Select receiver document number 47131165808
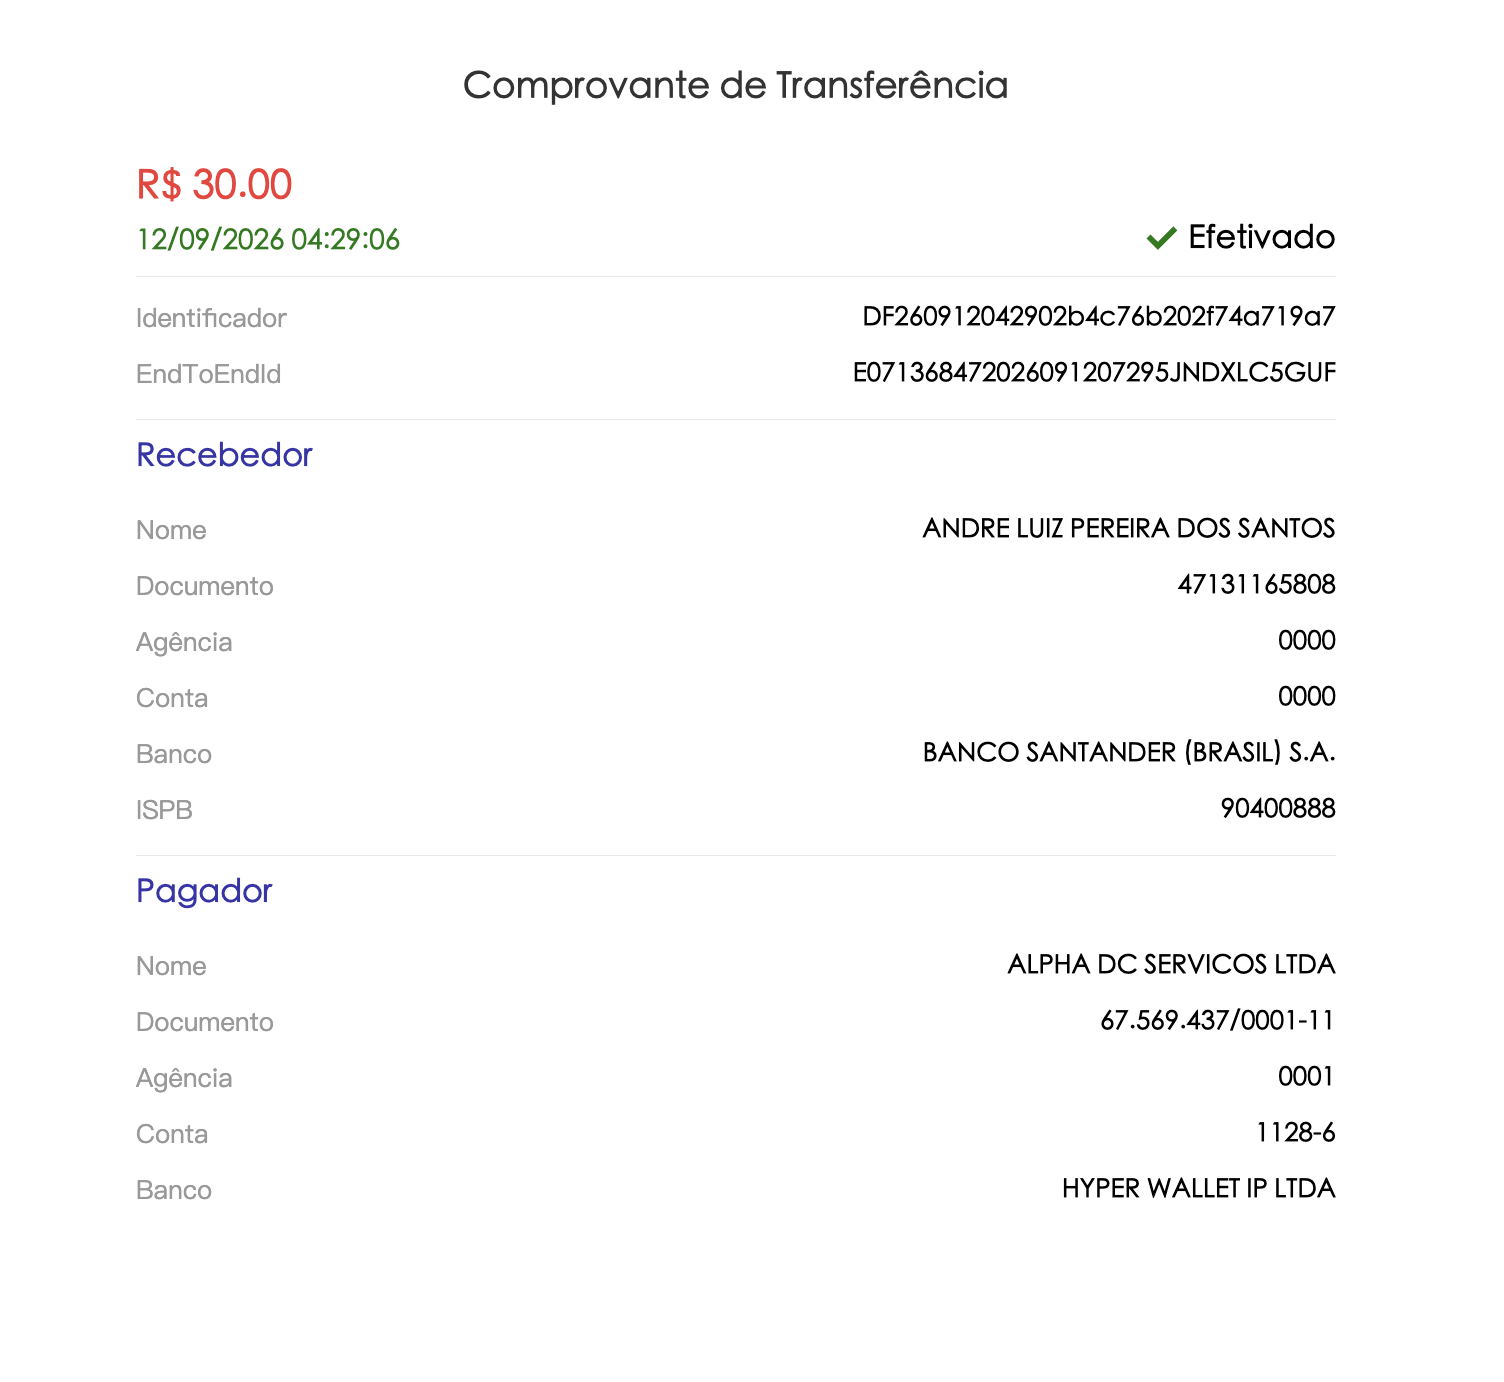Image resolution: width=1504 pixels, height=1382 pixels. [x=1256, y=584]
